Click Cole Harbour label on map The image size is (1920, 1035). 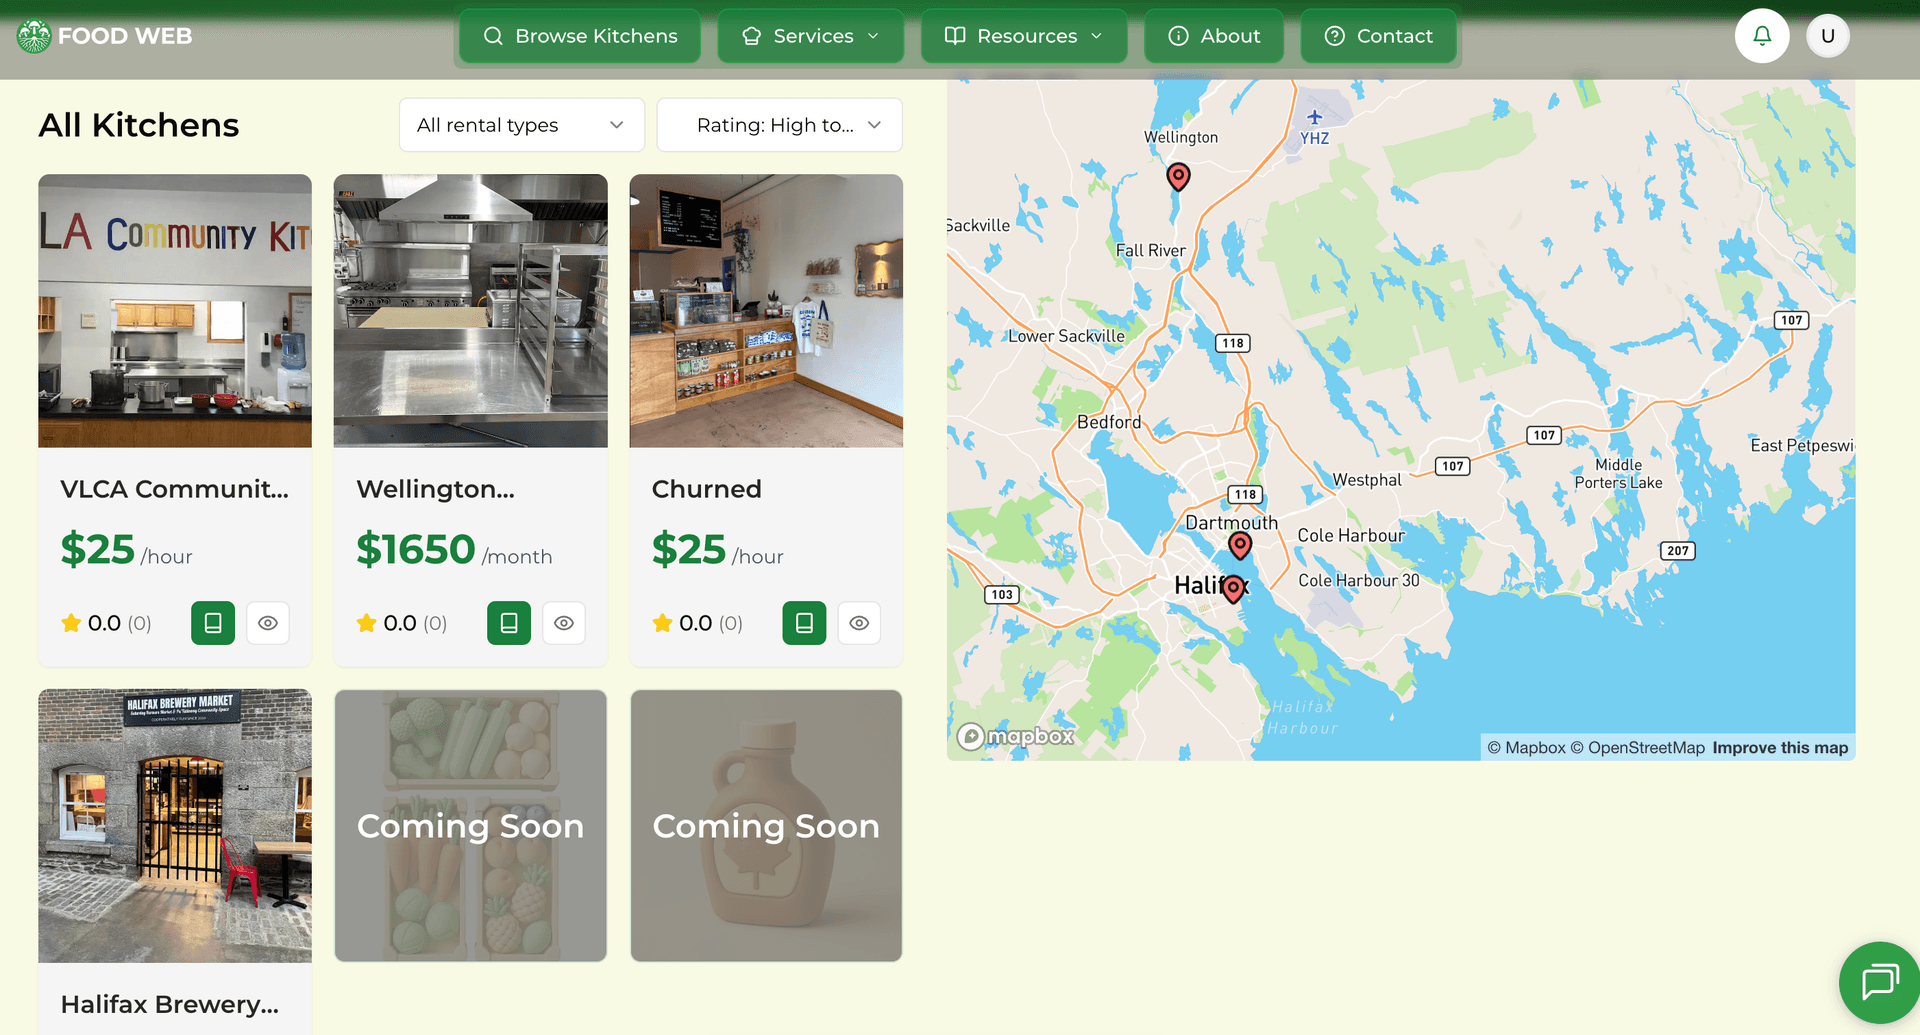point(1351,535)
